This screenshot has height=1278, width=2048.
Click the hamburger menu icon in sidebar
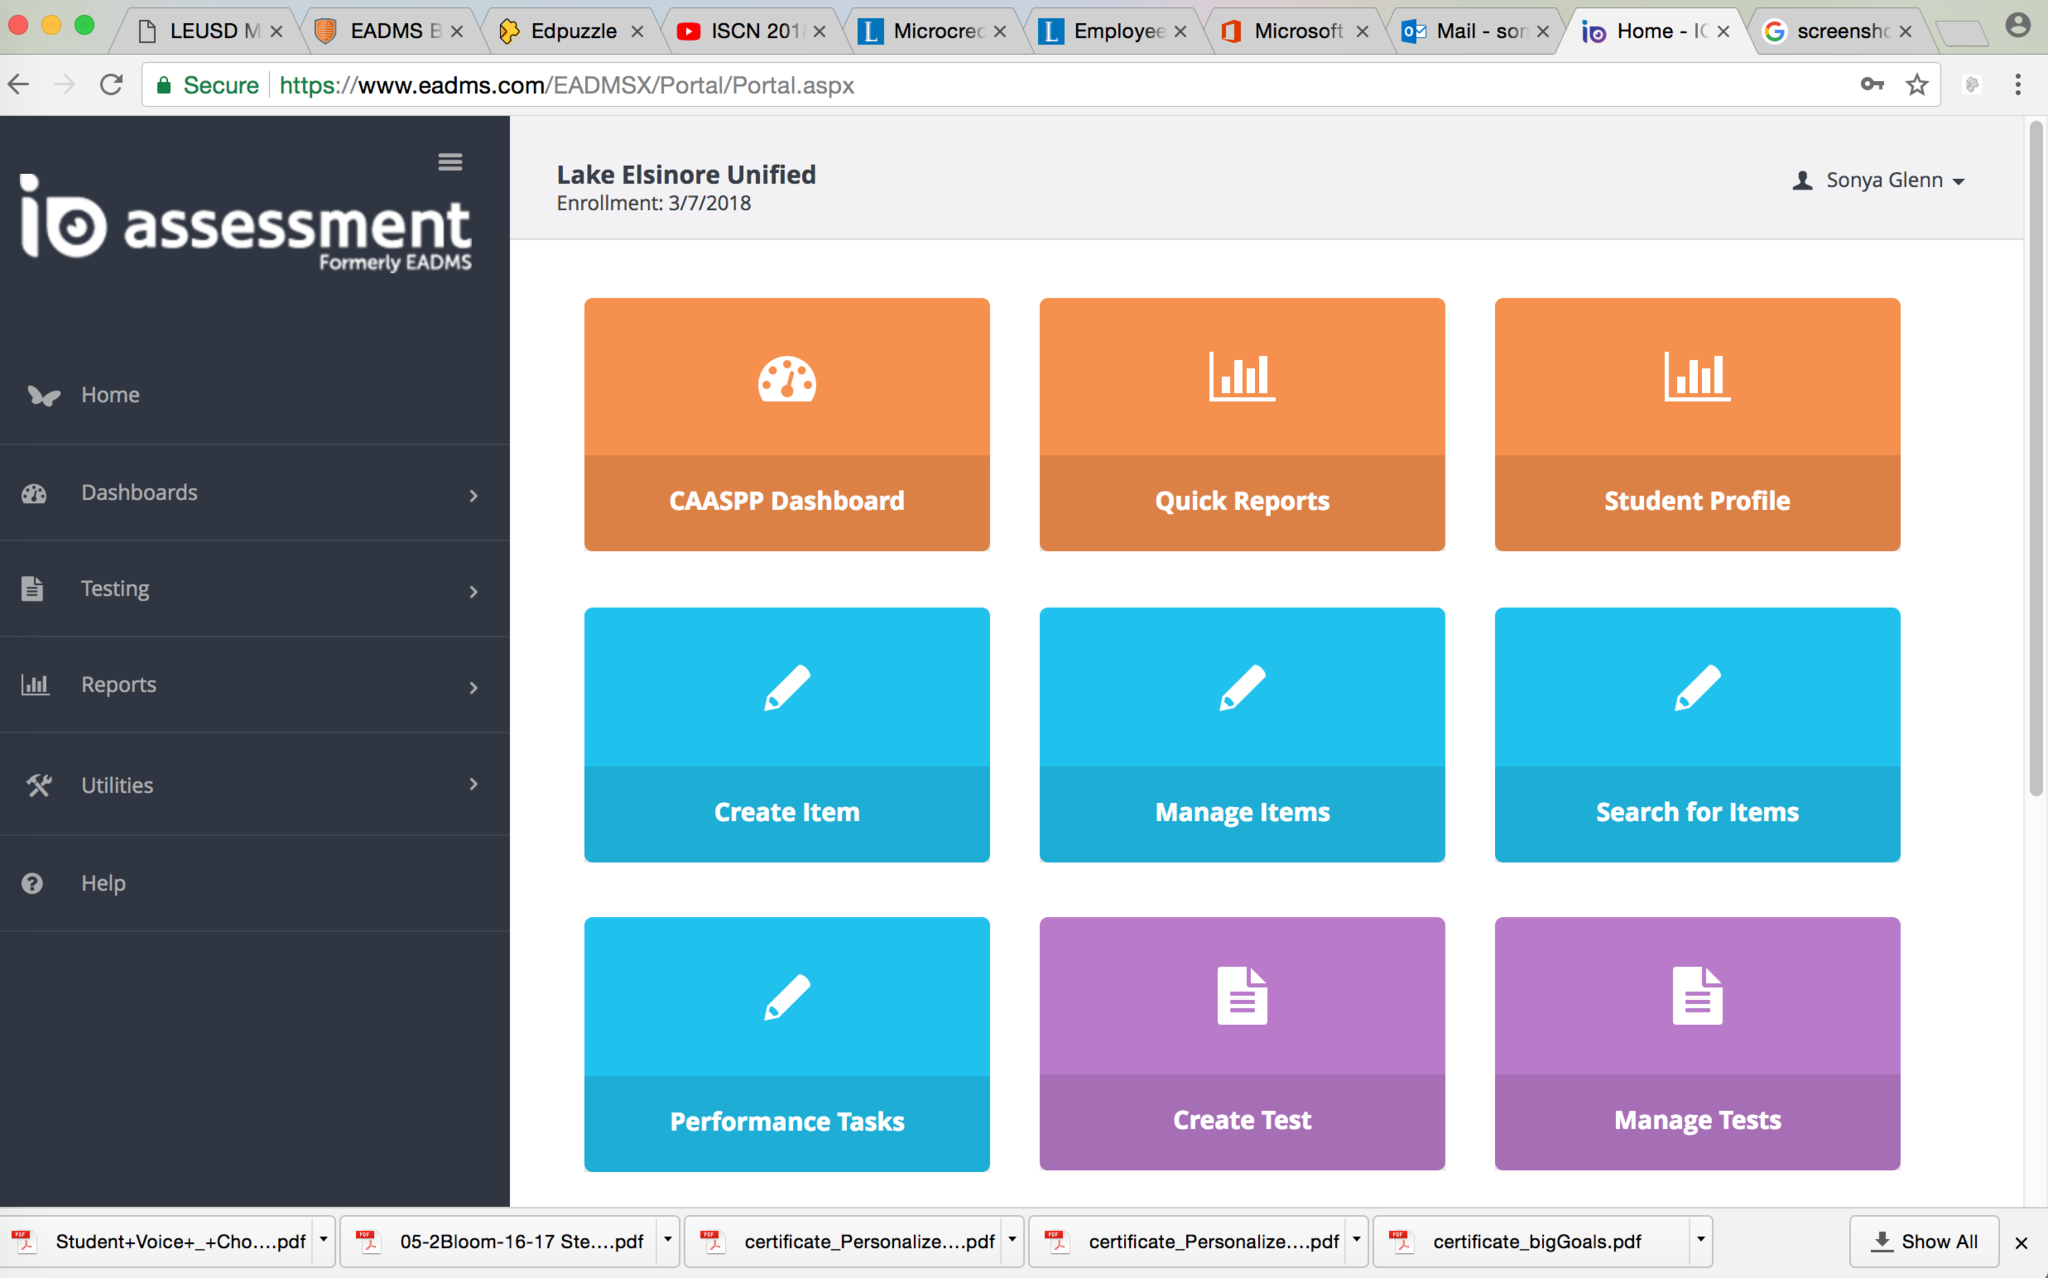[x=450, y=162]
